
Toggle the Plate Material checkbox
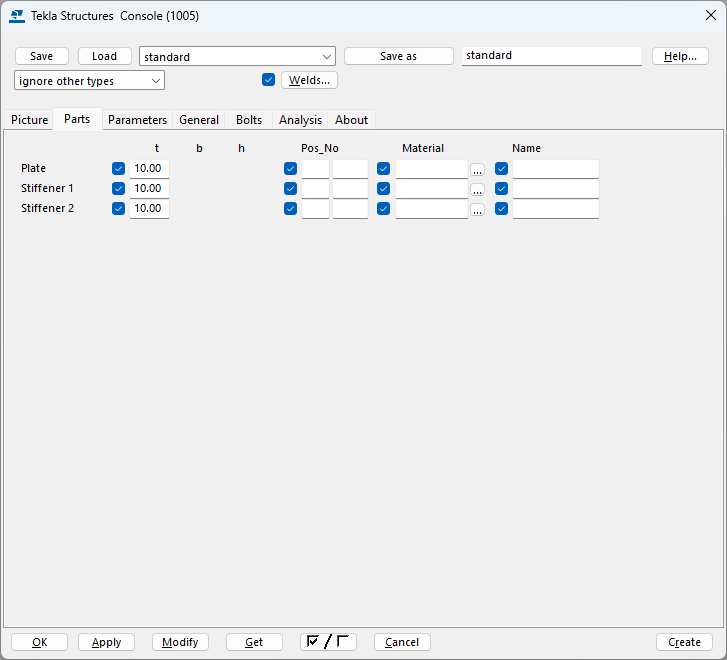pyautogui.click(x=383, y=168)
